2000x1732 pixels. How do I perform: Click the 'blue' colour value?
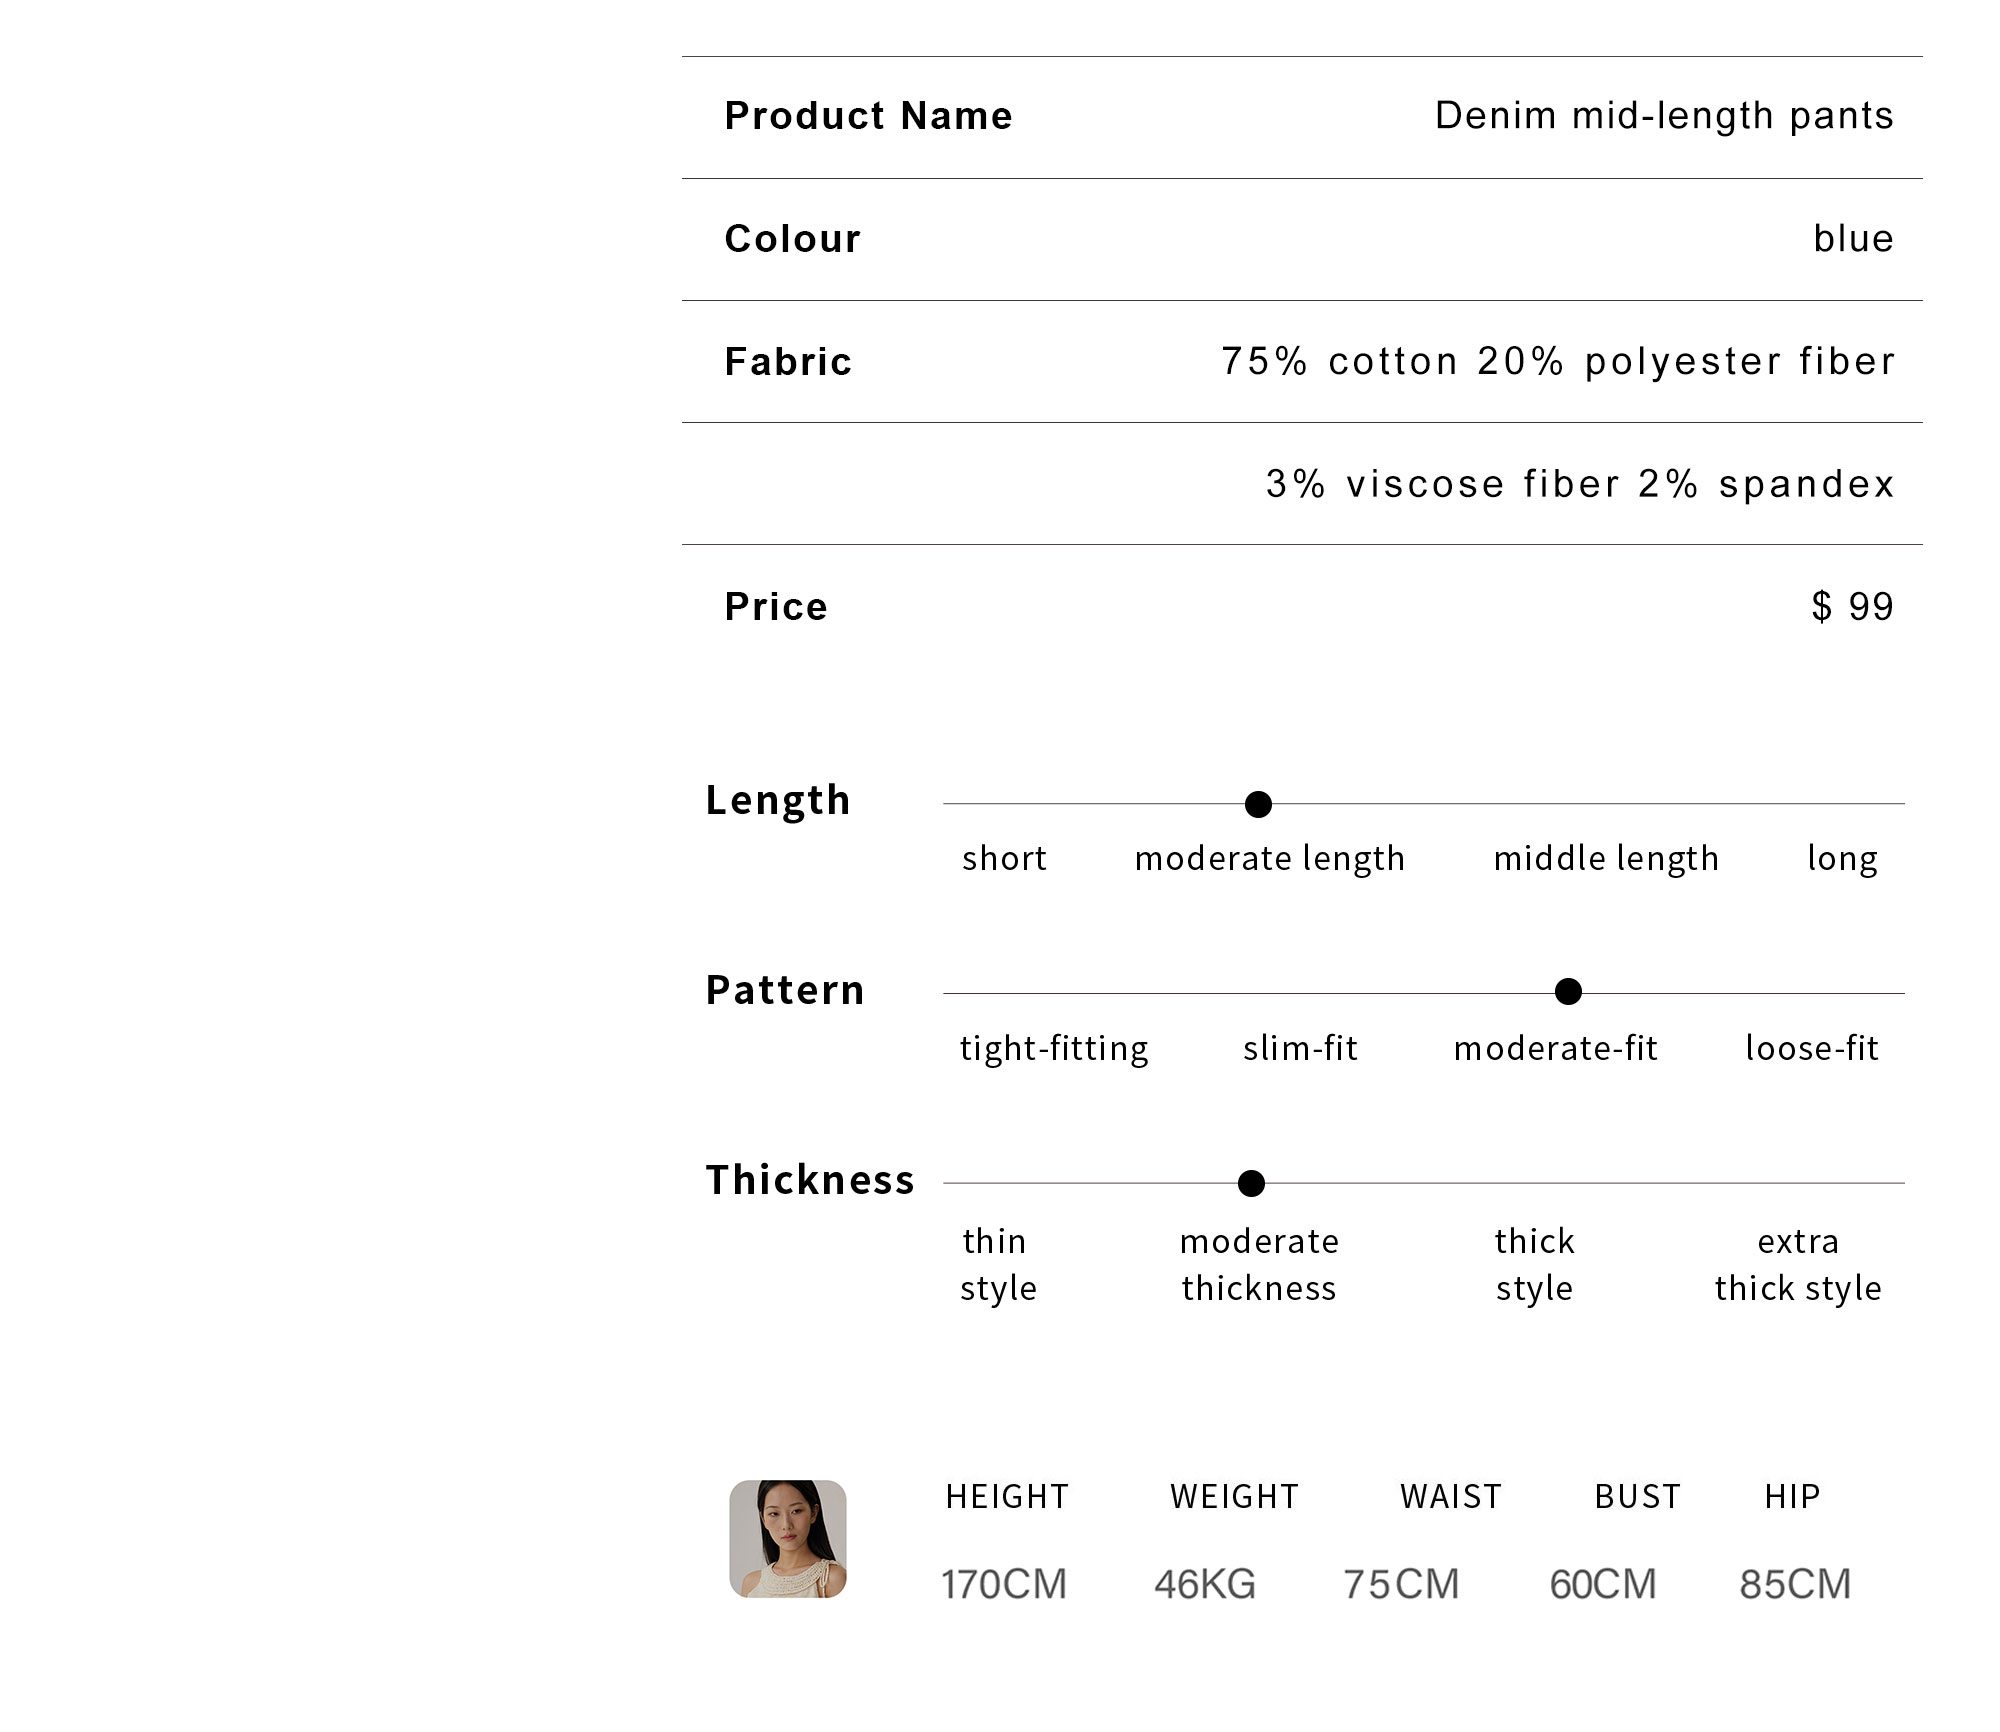1854,238
